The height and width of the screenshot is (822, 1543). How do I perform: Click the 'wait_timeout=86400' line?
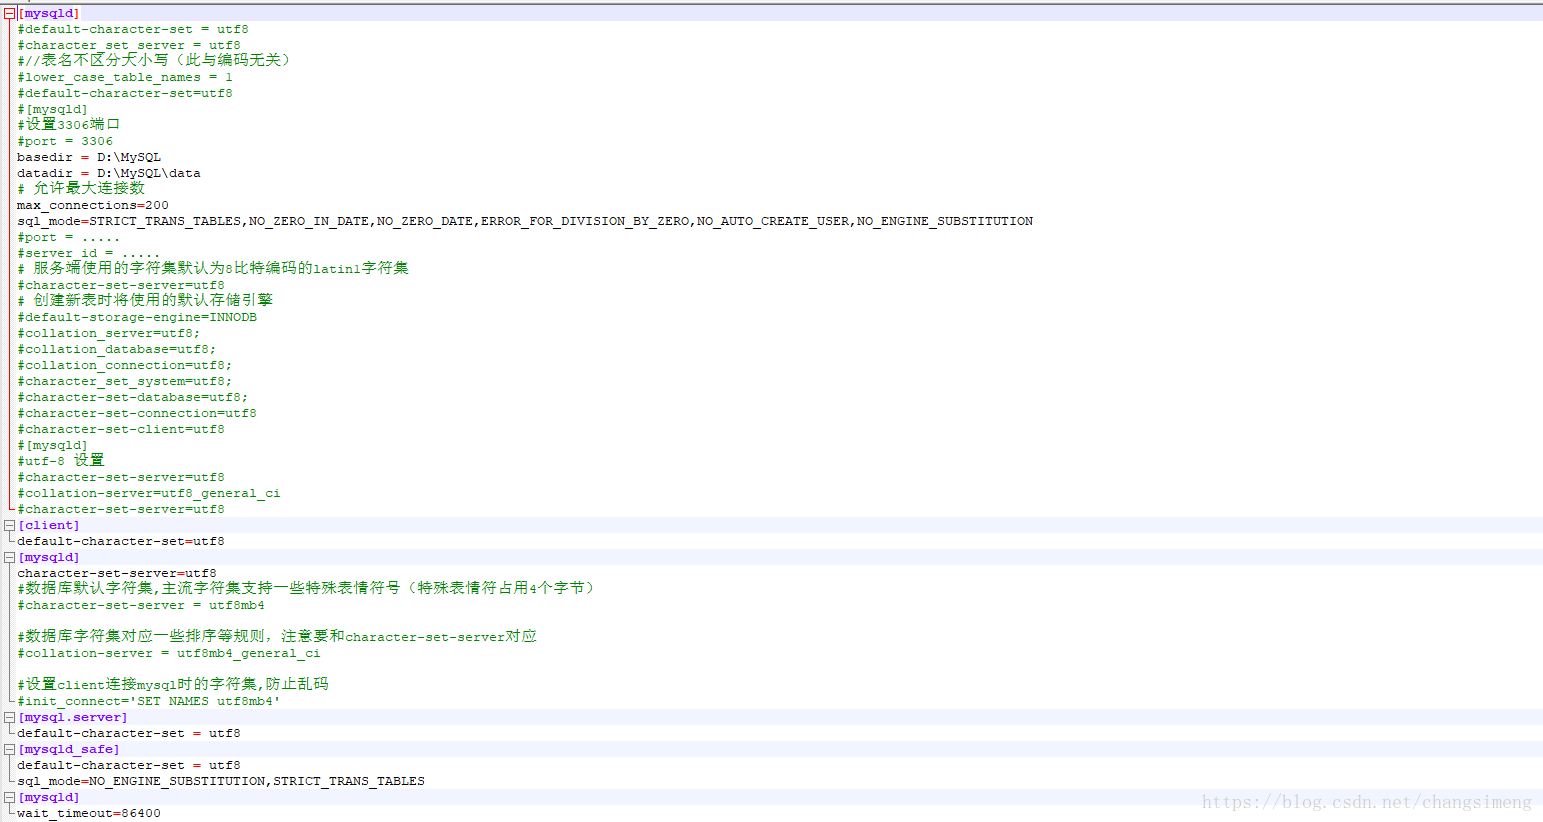tap(89, 813)
